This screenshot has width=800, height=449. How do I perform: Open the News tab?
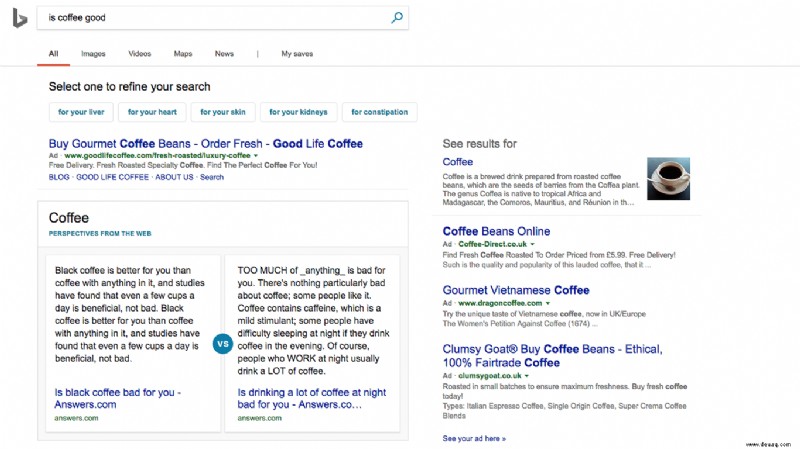tap(224, 54)
